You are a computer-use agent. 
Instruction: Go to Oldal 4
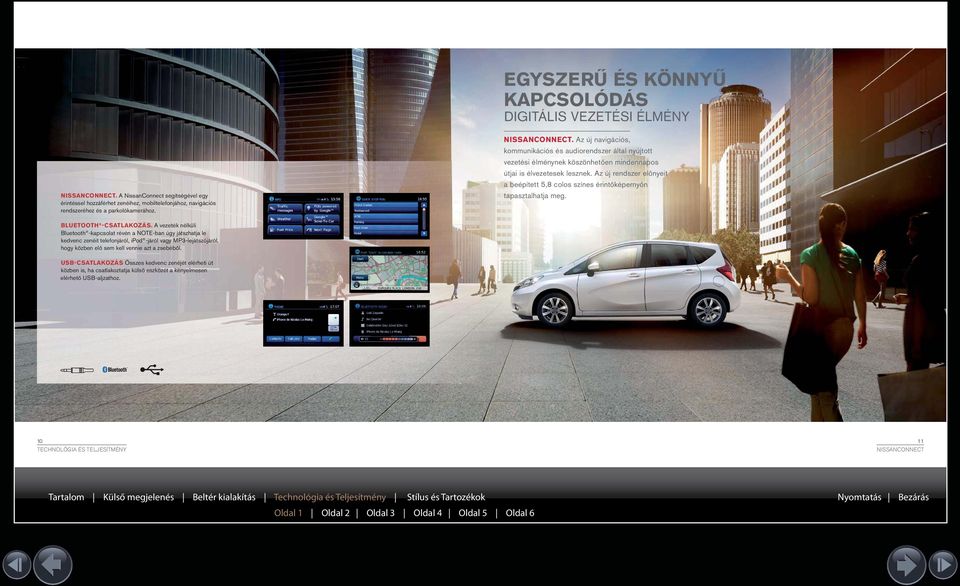[427, 513]
